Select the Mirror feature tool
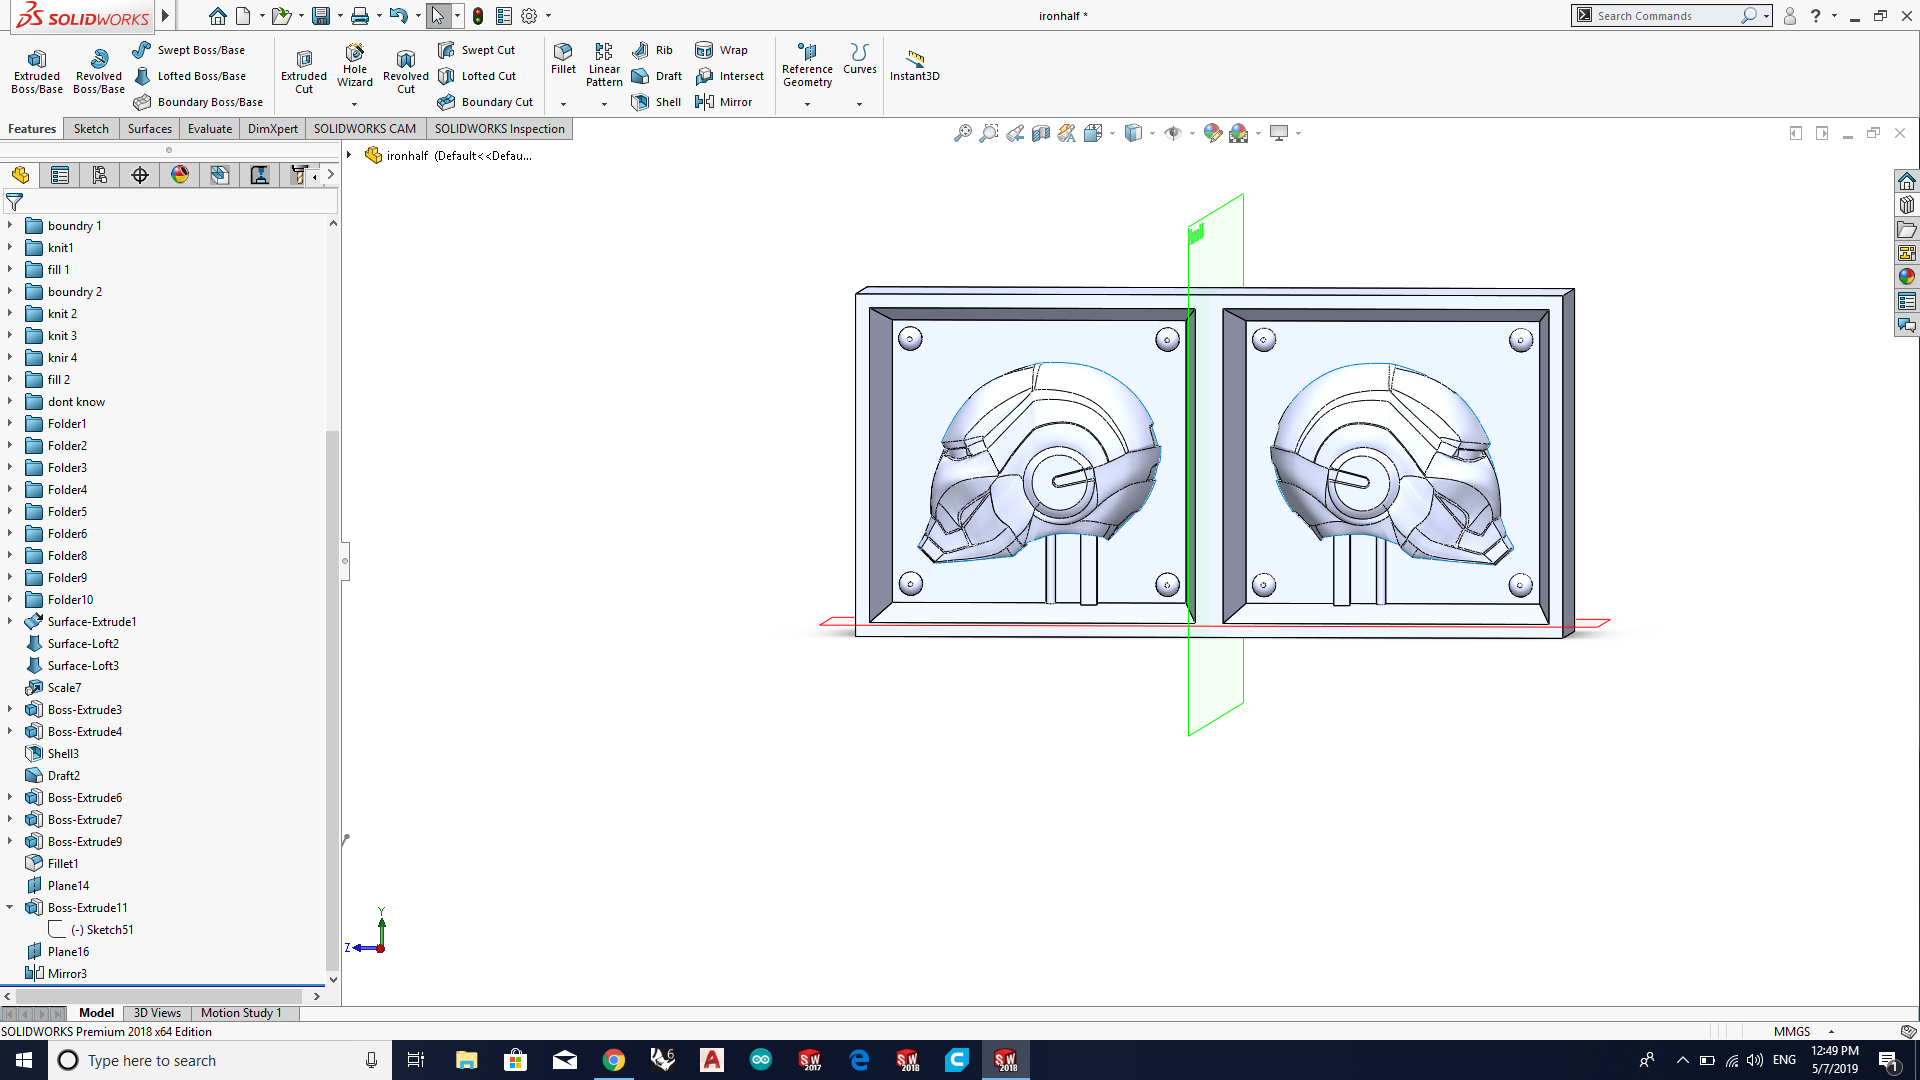The width and height of the screenshot is (1920, 1080). pos(724,102)
